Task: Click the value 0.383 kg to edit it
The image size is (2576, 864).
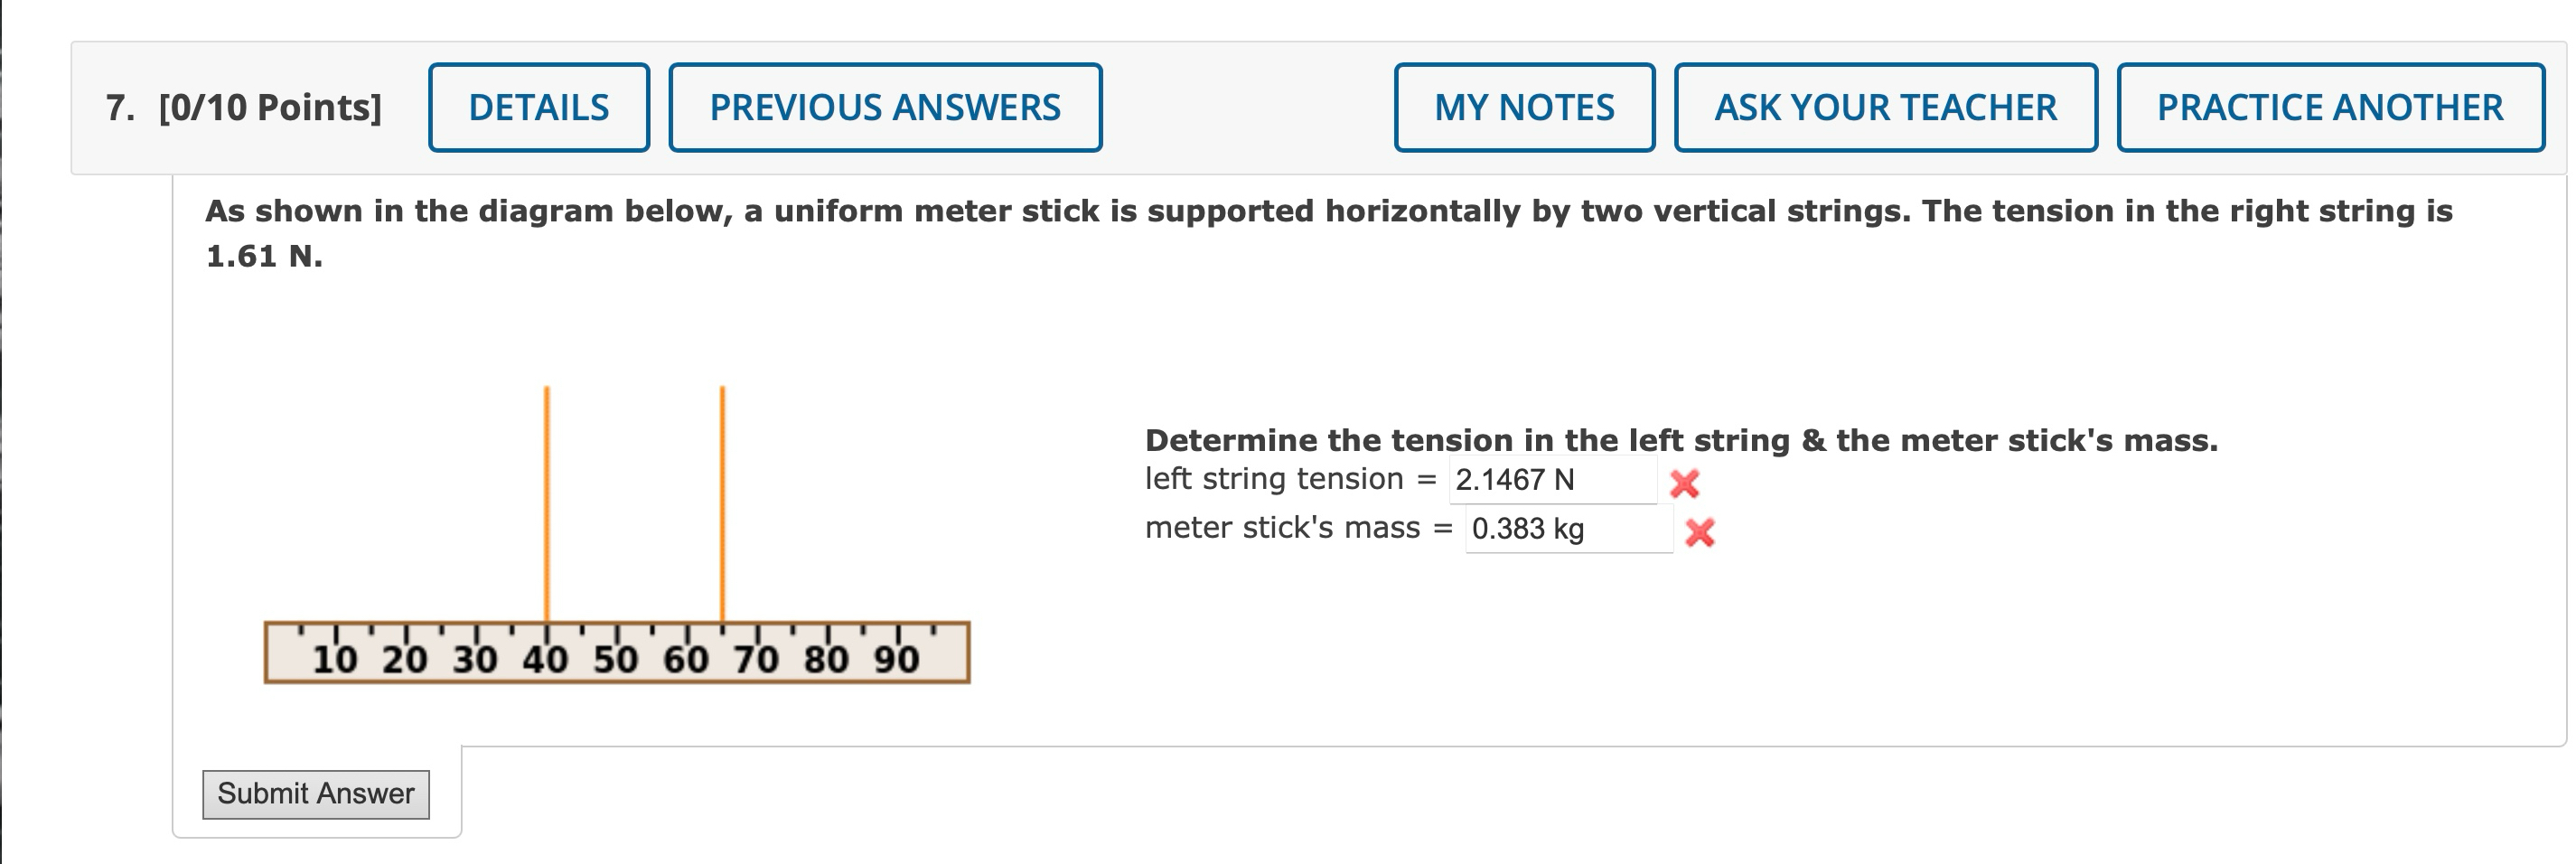Action: coord(1525,531)
